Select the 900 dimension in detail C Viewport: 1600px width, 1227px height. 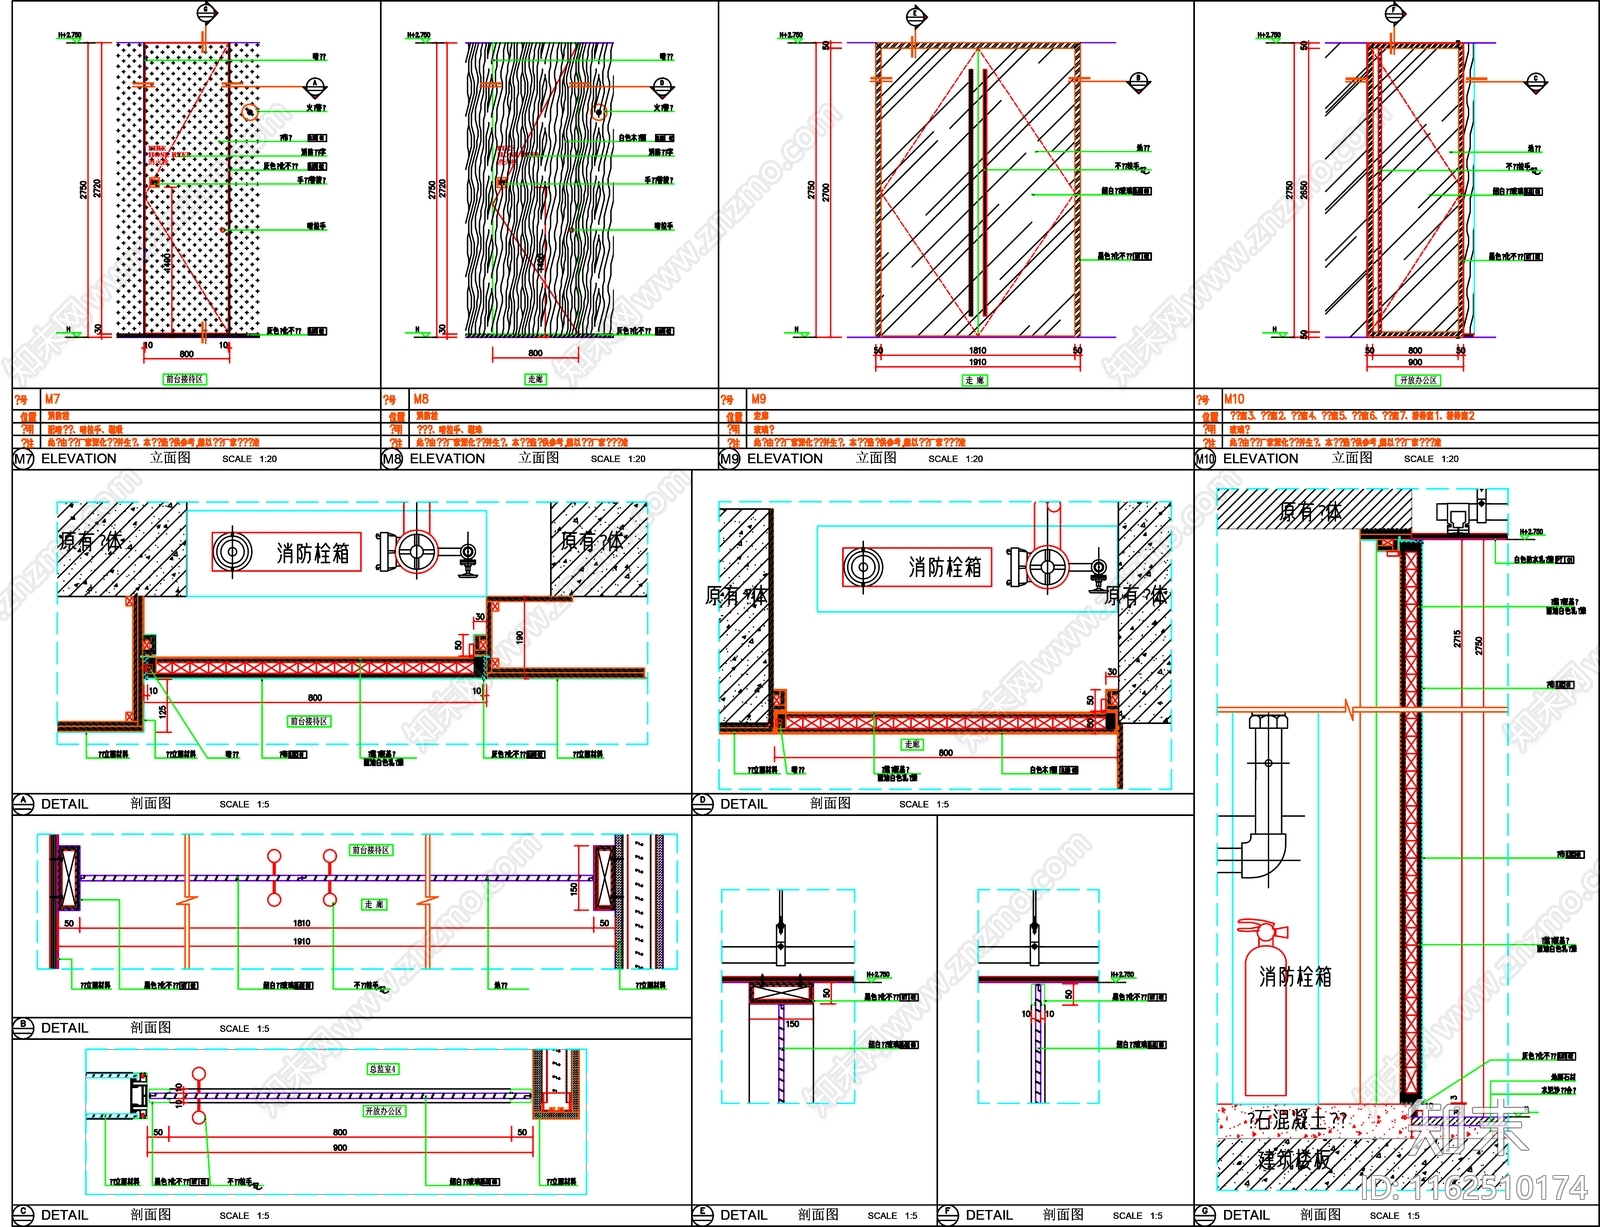(x=340, y=1148)
